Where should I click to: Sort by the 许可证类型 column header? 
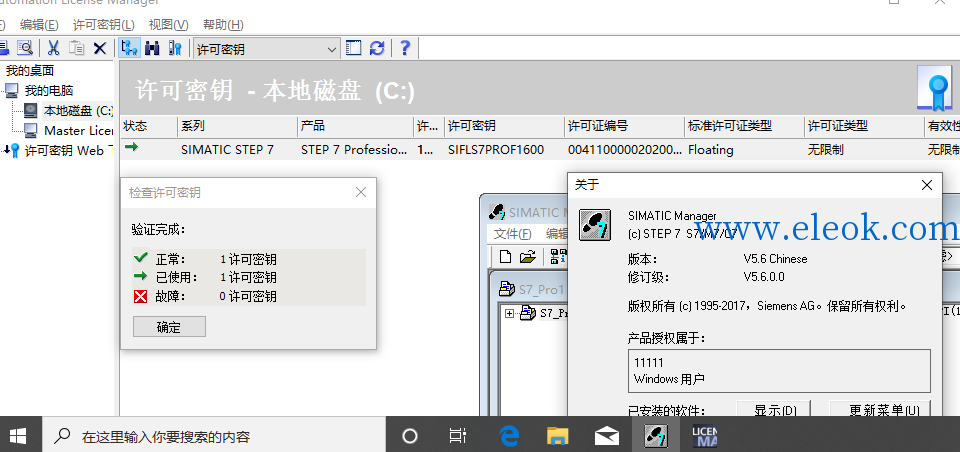pyautogui.click(x=864, y=126)
